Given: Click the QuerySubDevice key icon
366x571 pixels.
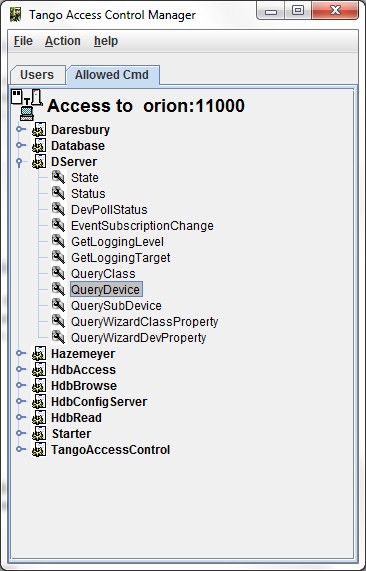Looking at the screenshot, I should click(x=58, y=306).
